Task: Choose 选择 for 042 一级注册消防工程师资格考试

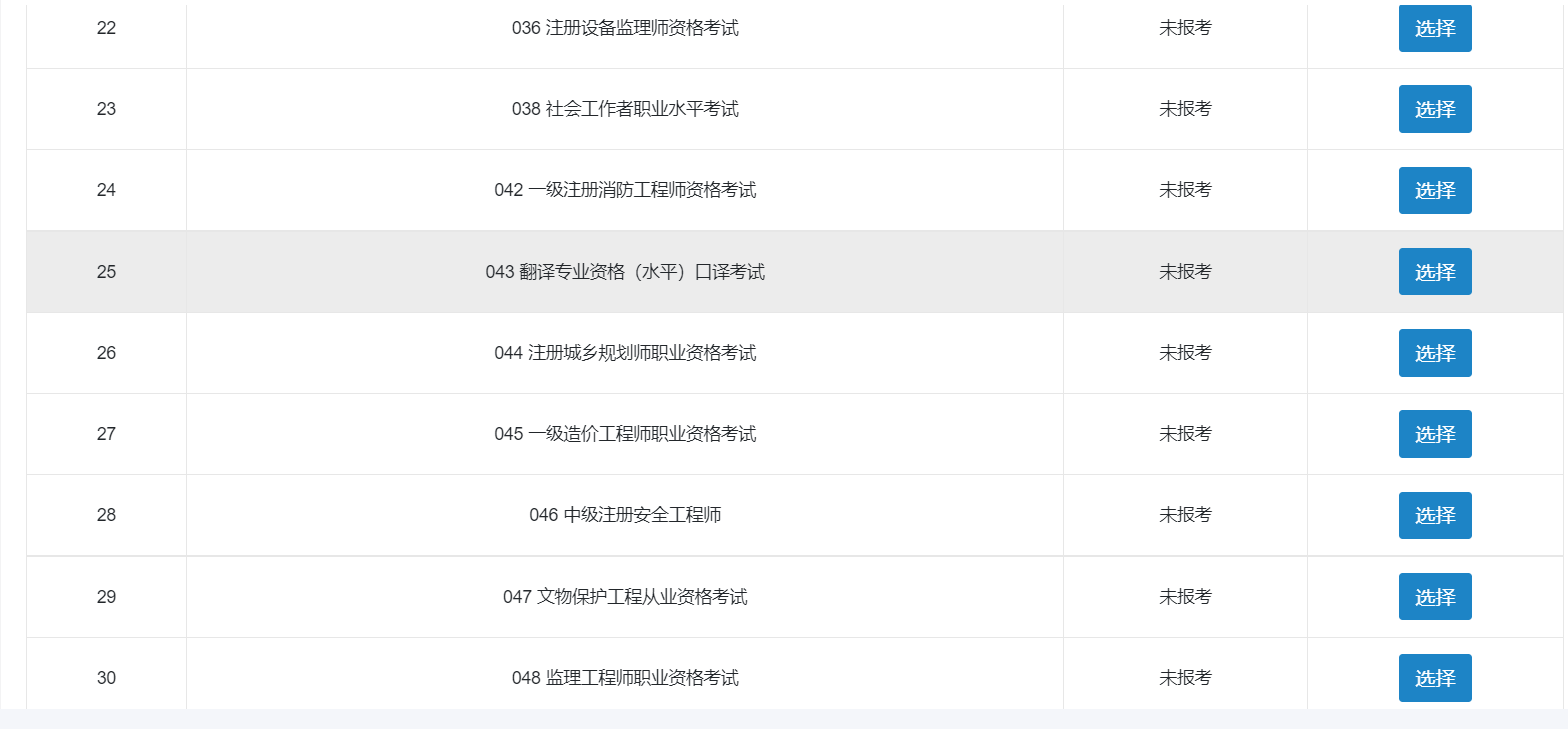Action: click(x=1435, y=190)
